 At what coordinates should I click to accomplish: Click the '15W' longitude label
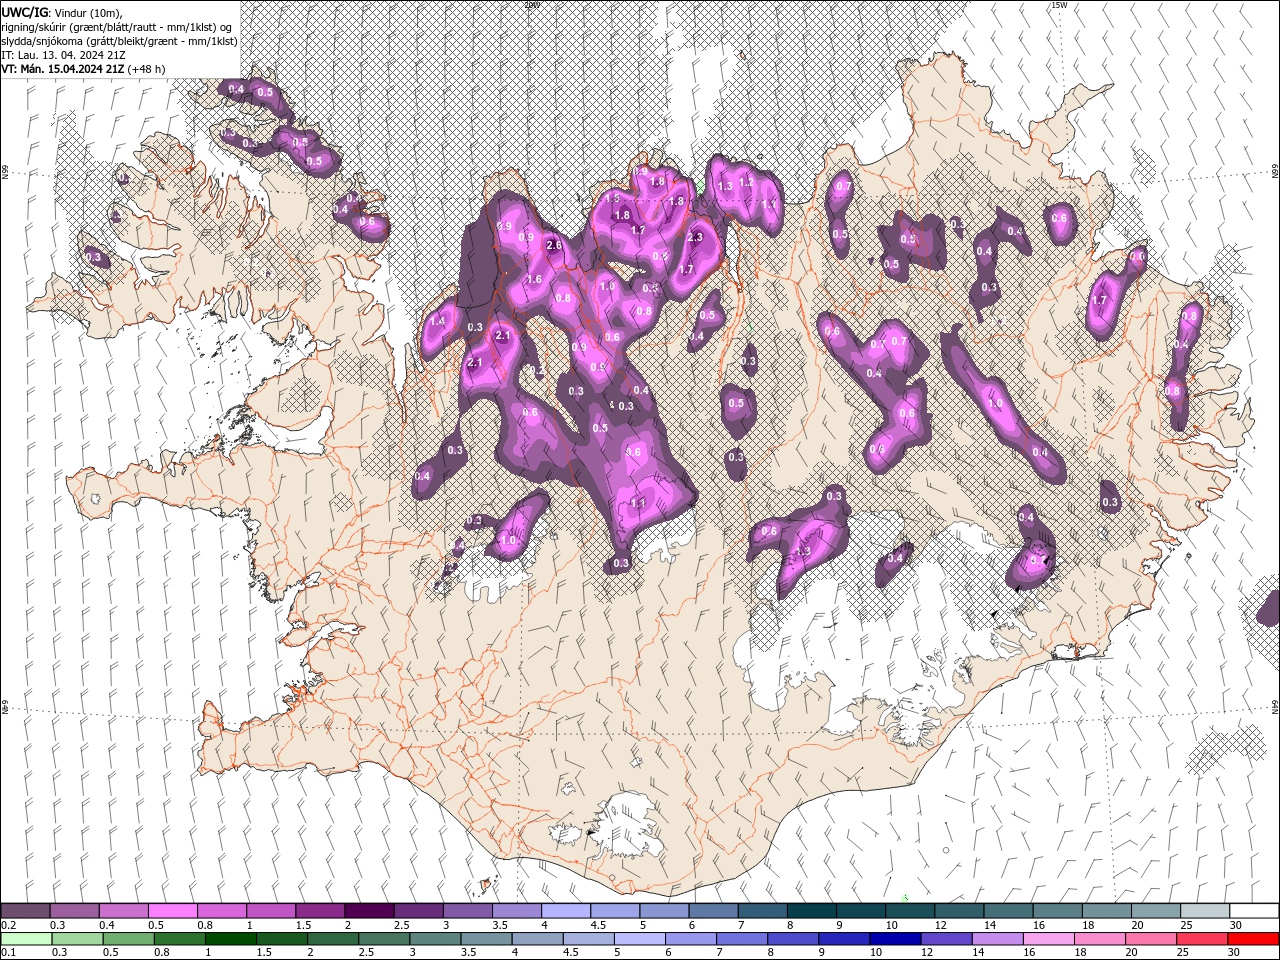(x=1058, y=5)
